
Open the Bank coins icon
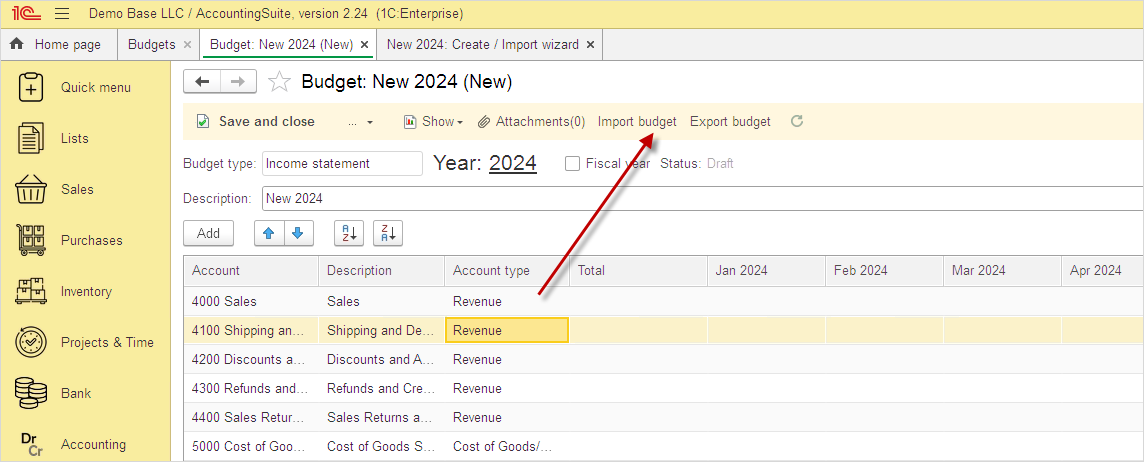pyautogui.click(x=30, y=393)
